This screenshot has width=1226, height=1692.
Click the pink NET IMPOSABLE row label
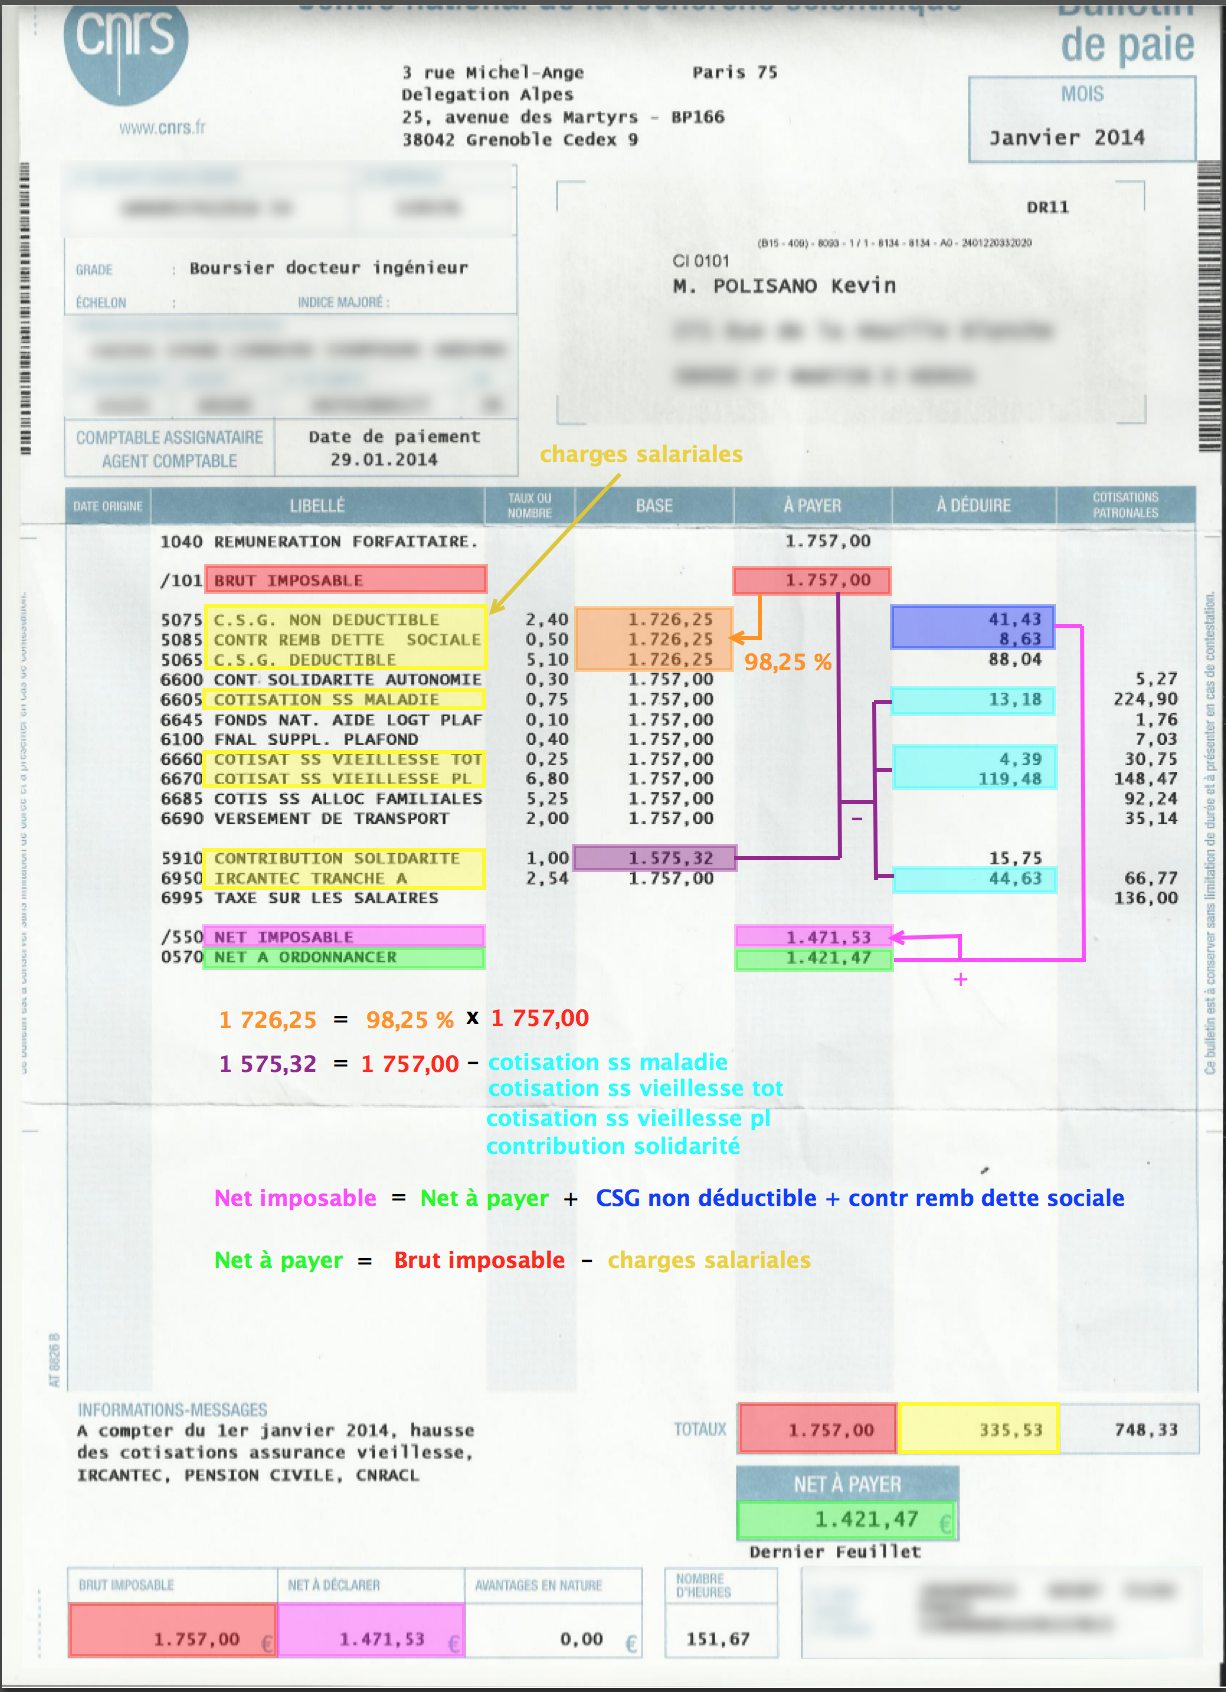(x=345, y=937)
